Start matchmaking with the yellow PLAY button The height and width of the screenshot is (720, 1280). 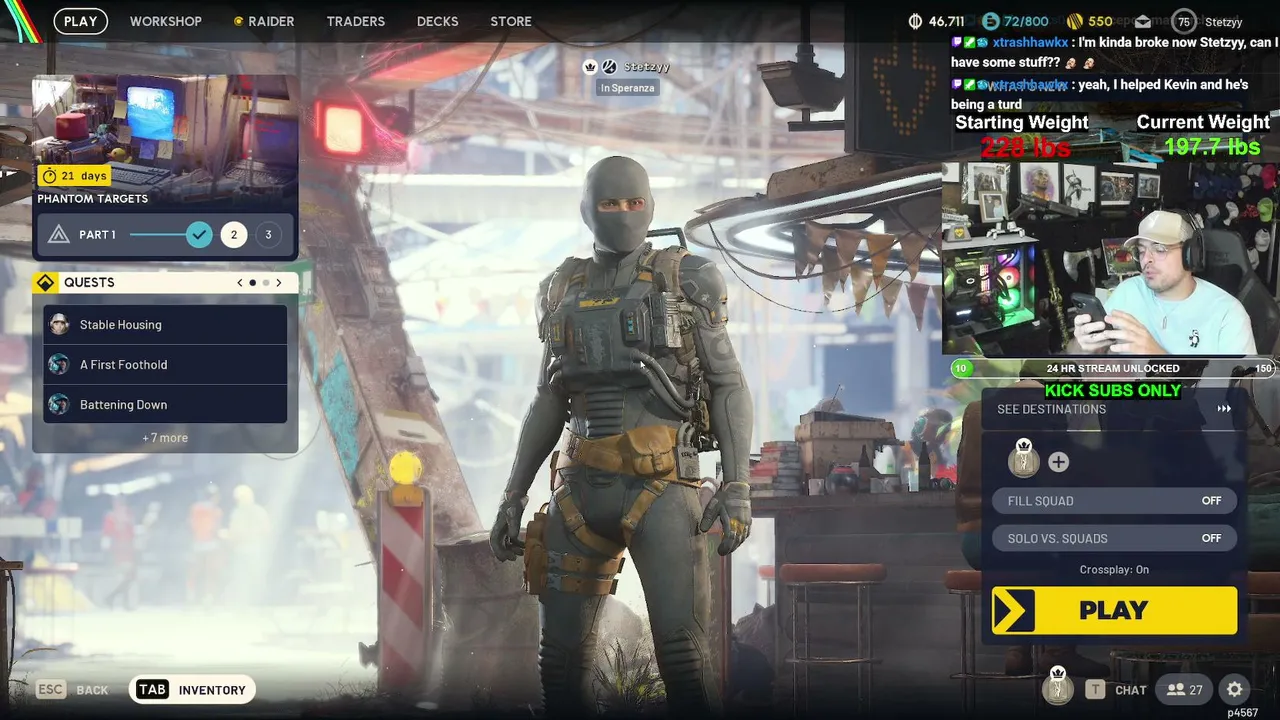point(1114,611)
